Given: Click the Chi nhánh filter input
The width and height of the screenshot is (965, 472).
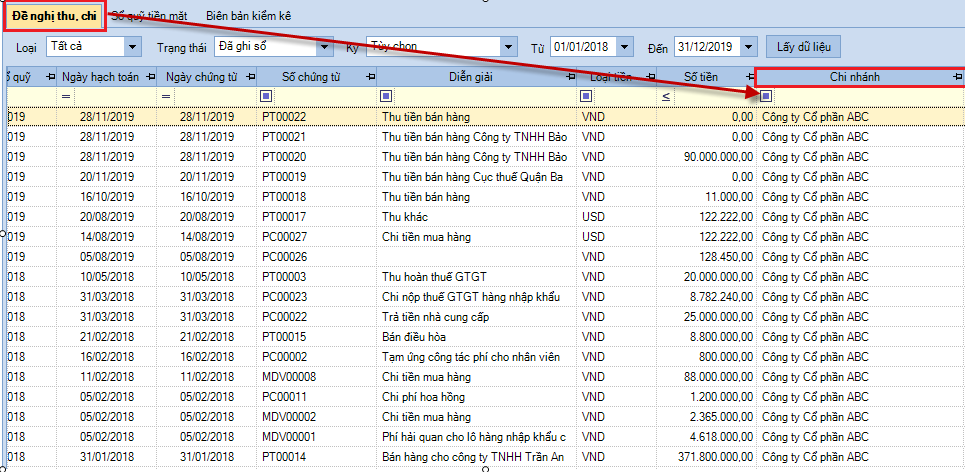Looking at the screenshot, I should 868,97.
